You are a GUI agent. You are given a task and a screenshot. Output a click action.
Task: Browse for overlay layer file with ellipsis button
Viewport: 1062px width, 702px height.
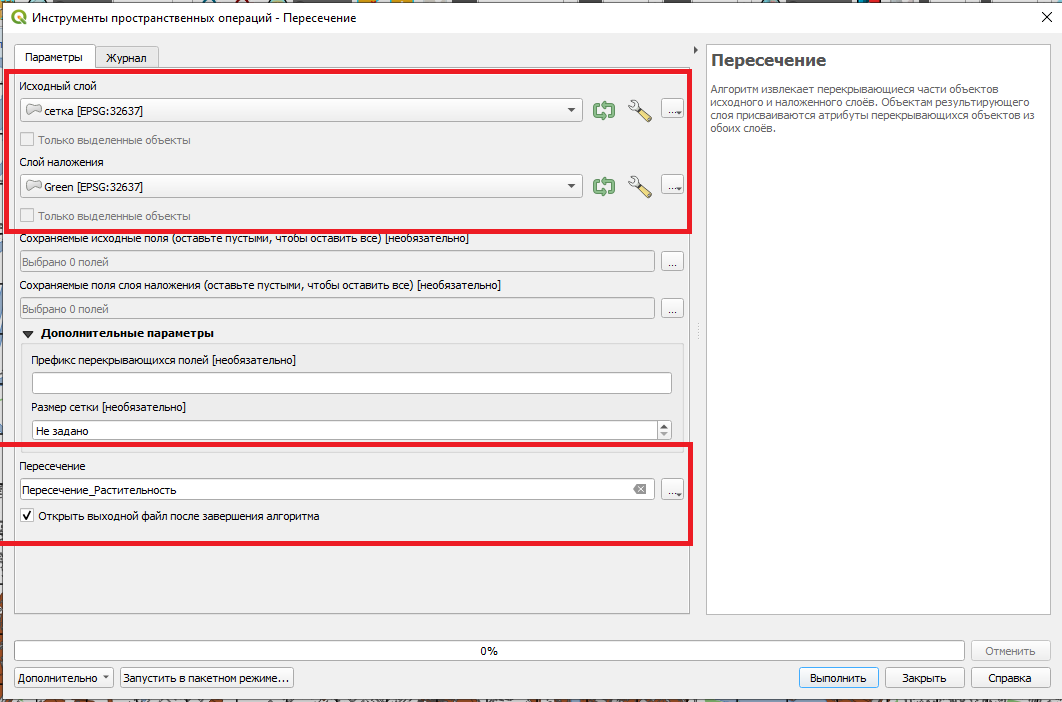pyautogui.click(x=672, y=186)
